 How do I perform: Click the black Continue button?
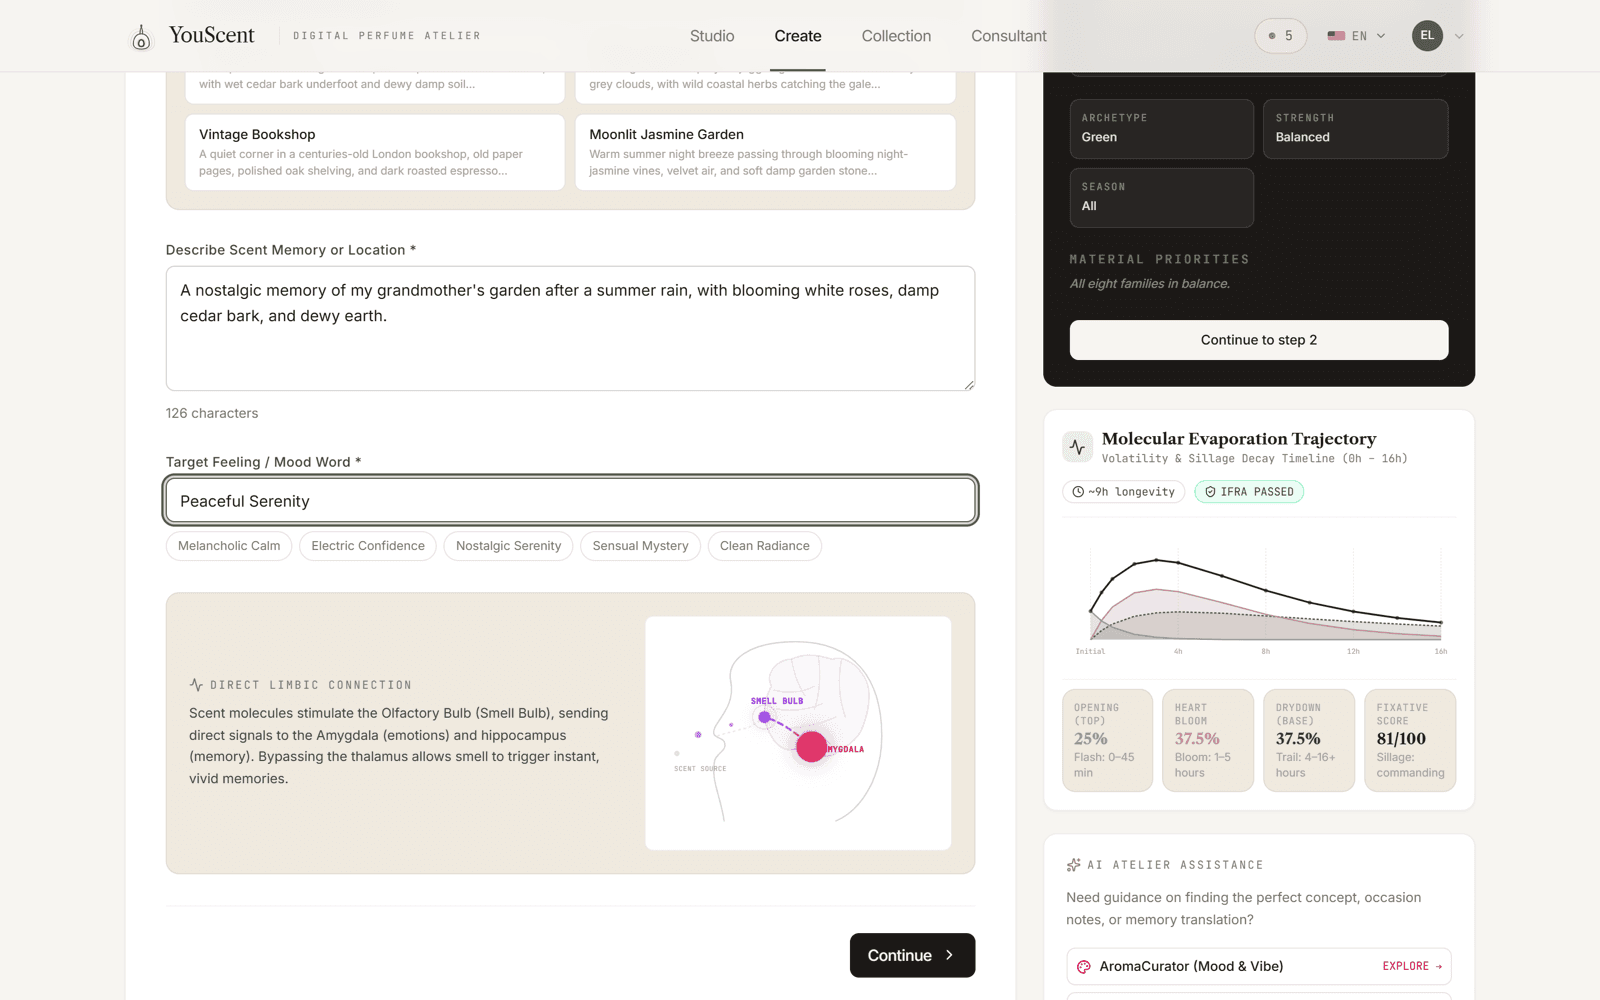pyautogui.click(x=912, y=955)
